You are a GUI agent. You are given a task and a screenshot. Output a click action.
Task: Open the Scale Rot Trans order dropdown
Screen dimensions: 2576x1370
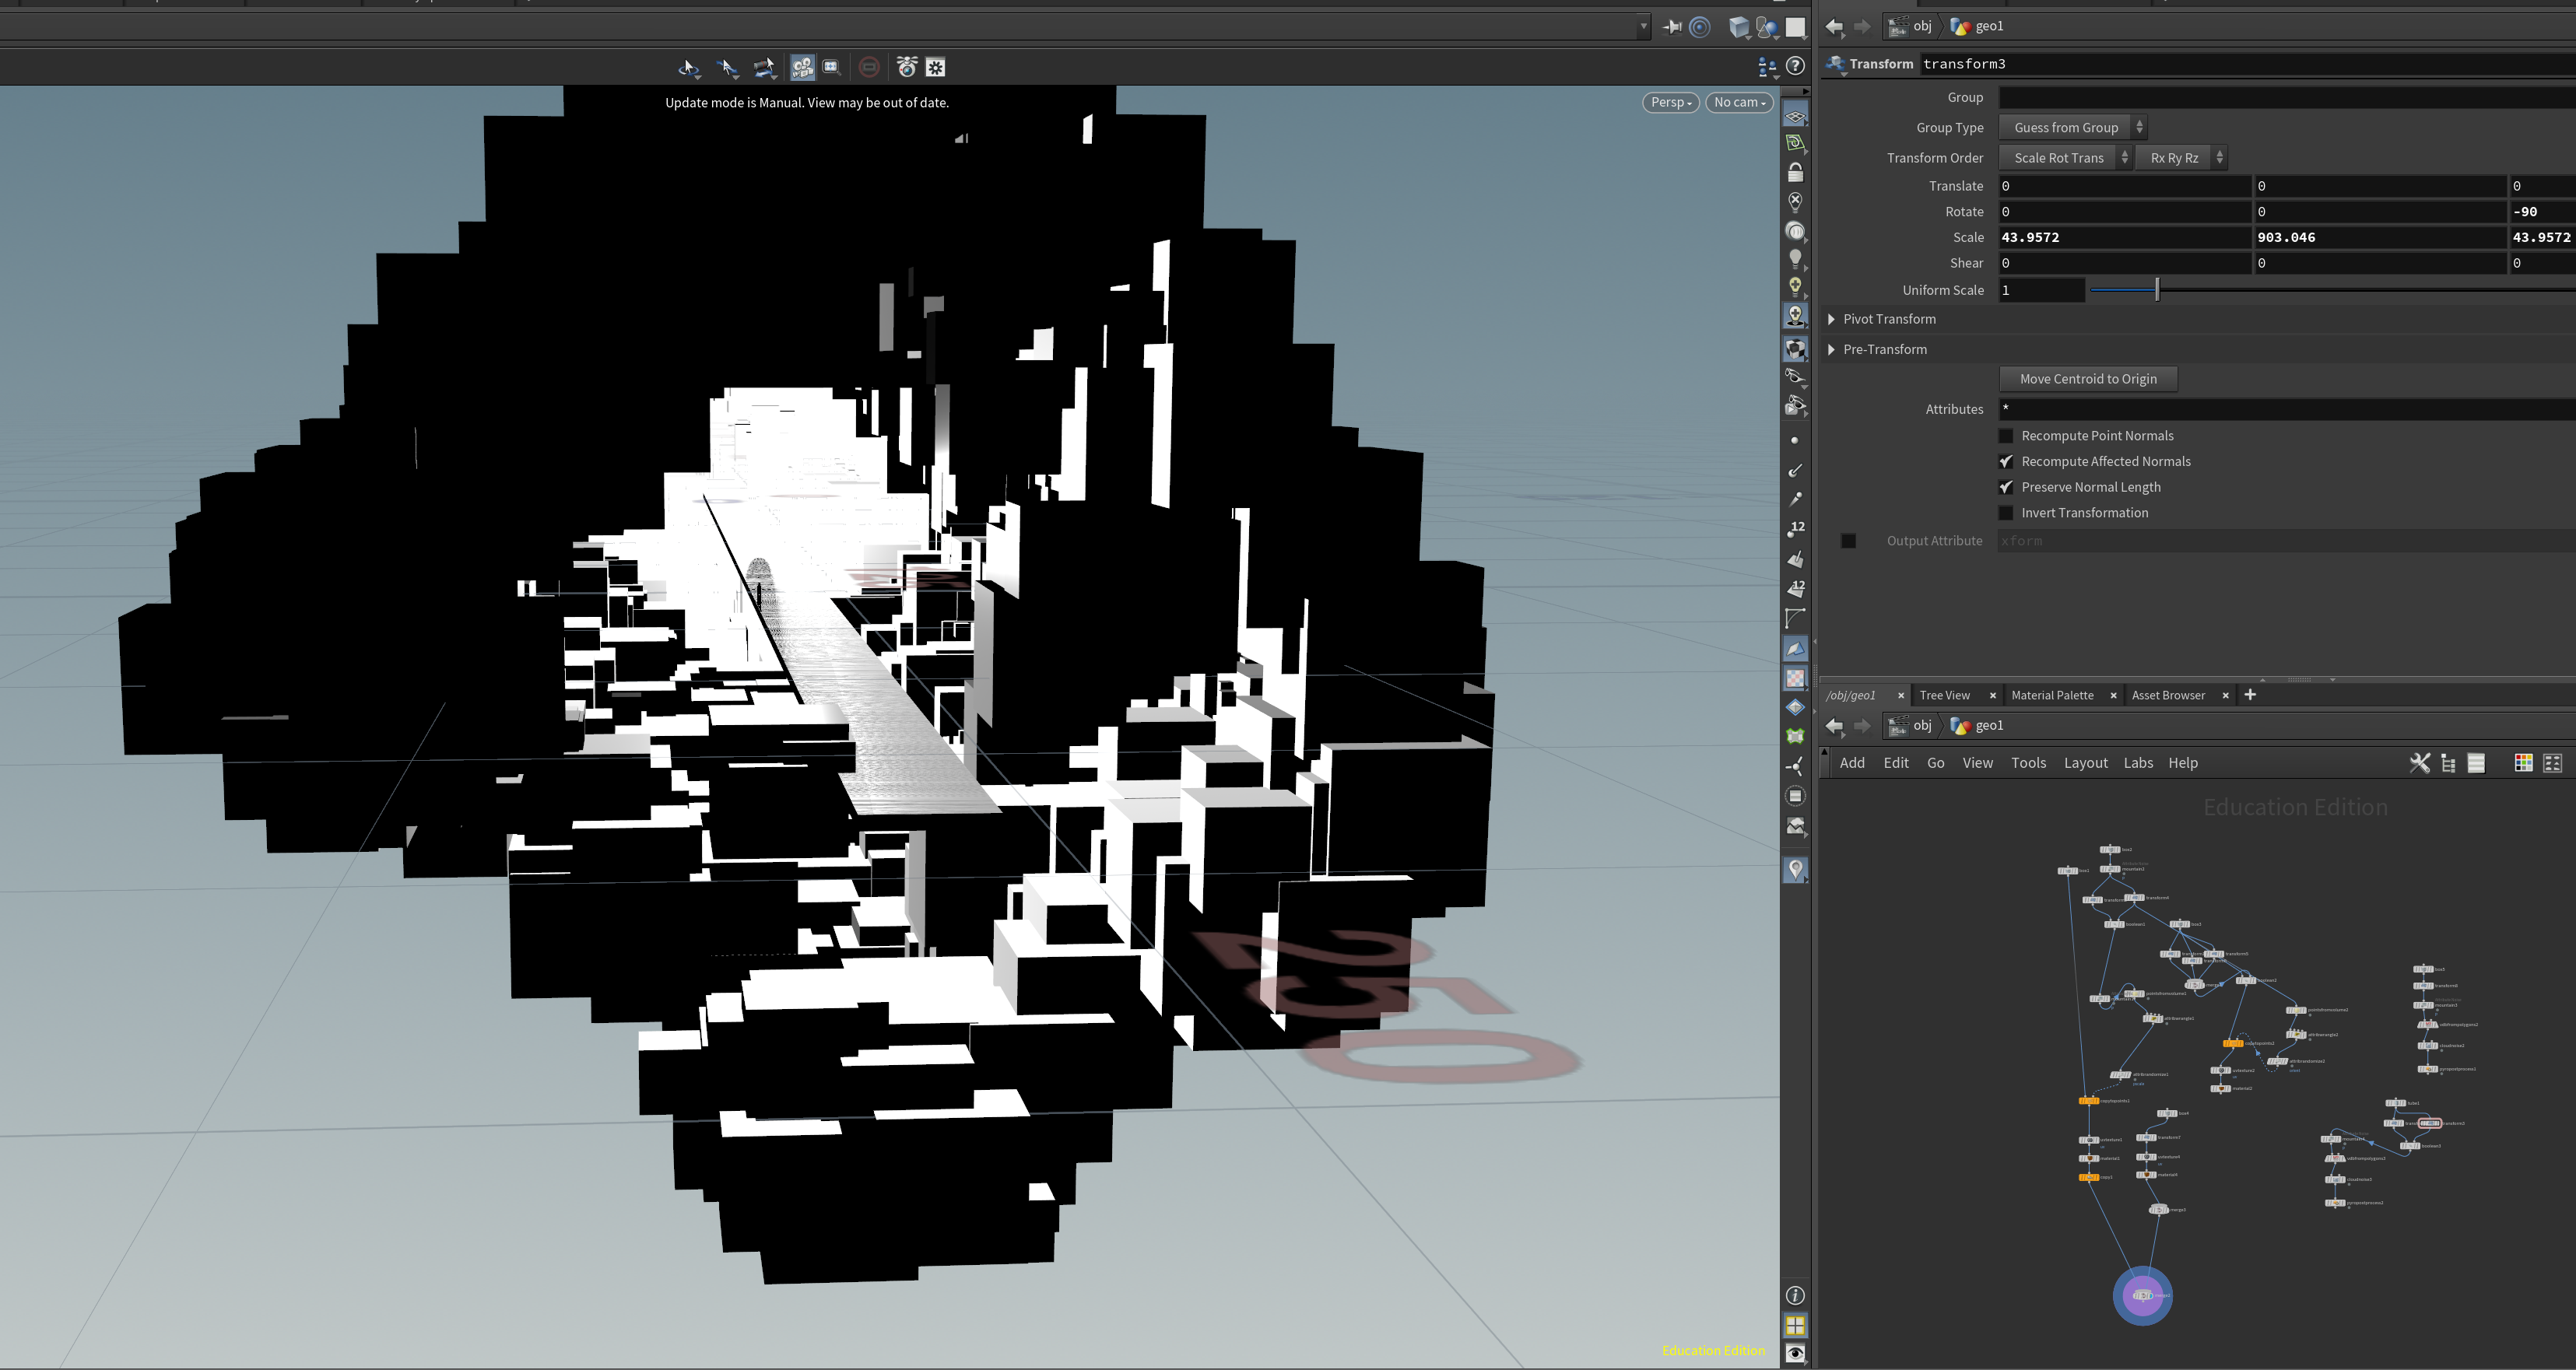pyautogui.click(x=2065, y=157)
